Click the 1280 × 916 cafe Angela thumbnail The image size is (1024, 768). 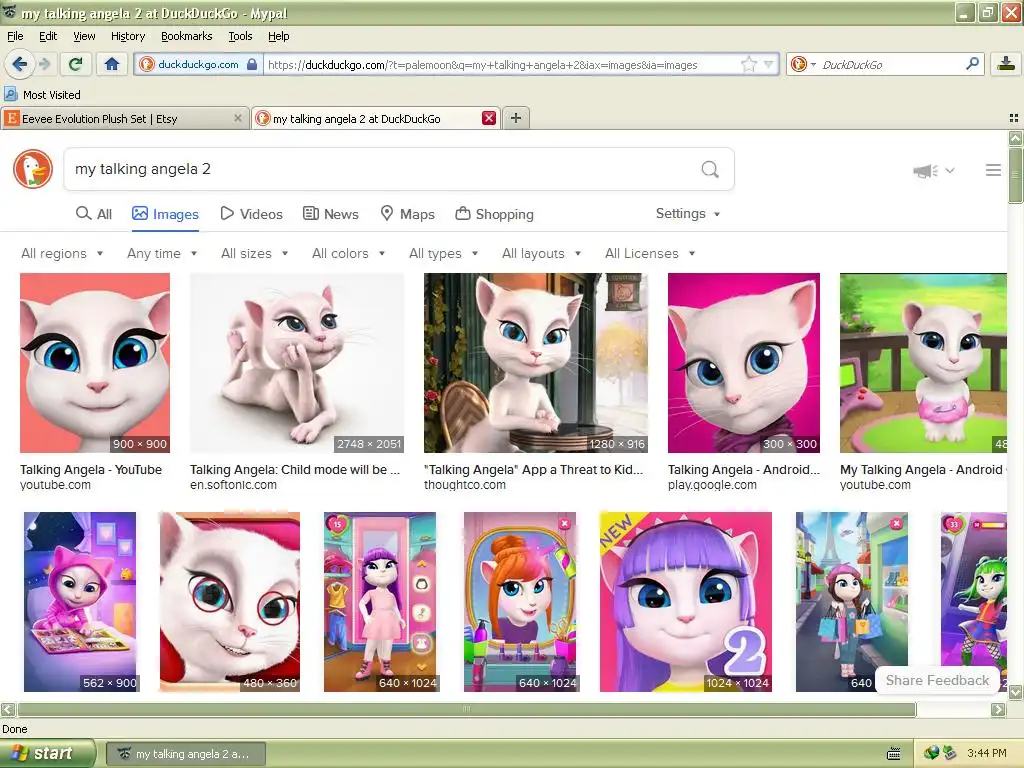coord(536,362)
